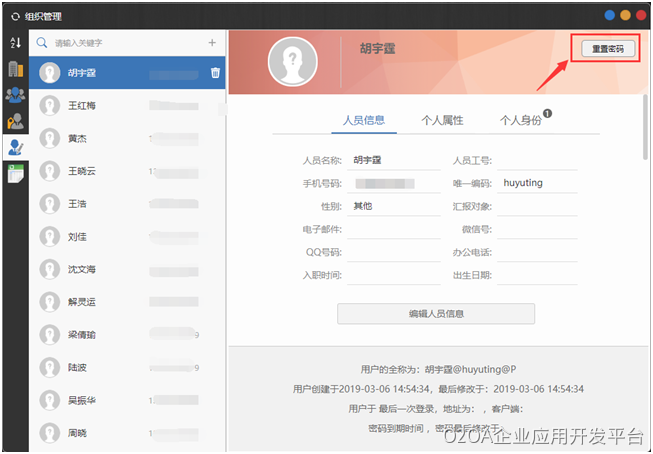Click the large avatar of 胡宇霆

click(293, 60)
